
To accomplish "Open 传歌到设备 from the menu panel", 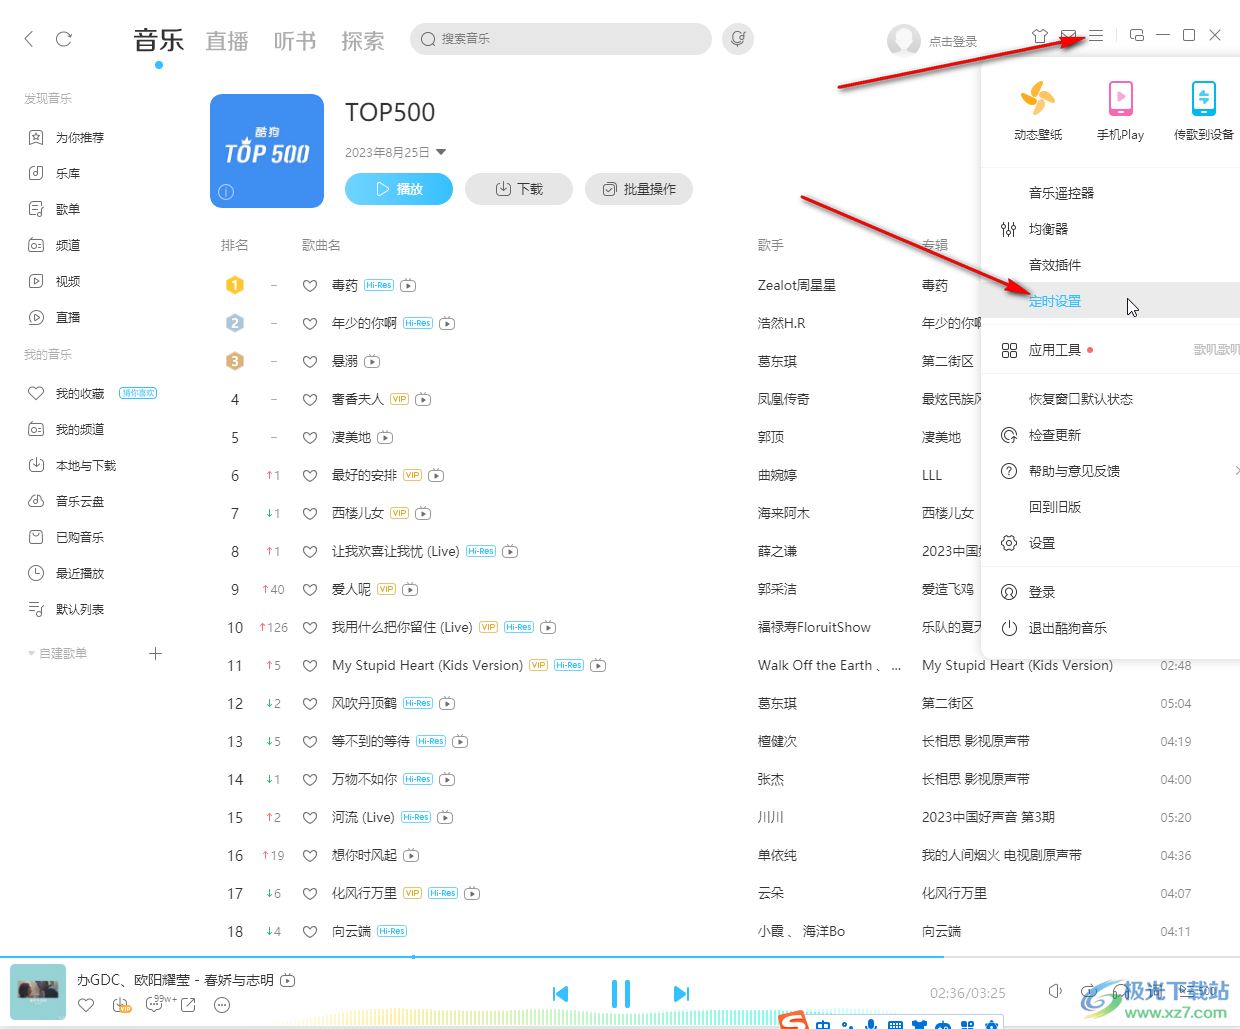I will (1203, 111).
